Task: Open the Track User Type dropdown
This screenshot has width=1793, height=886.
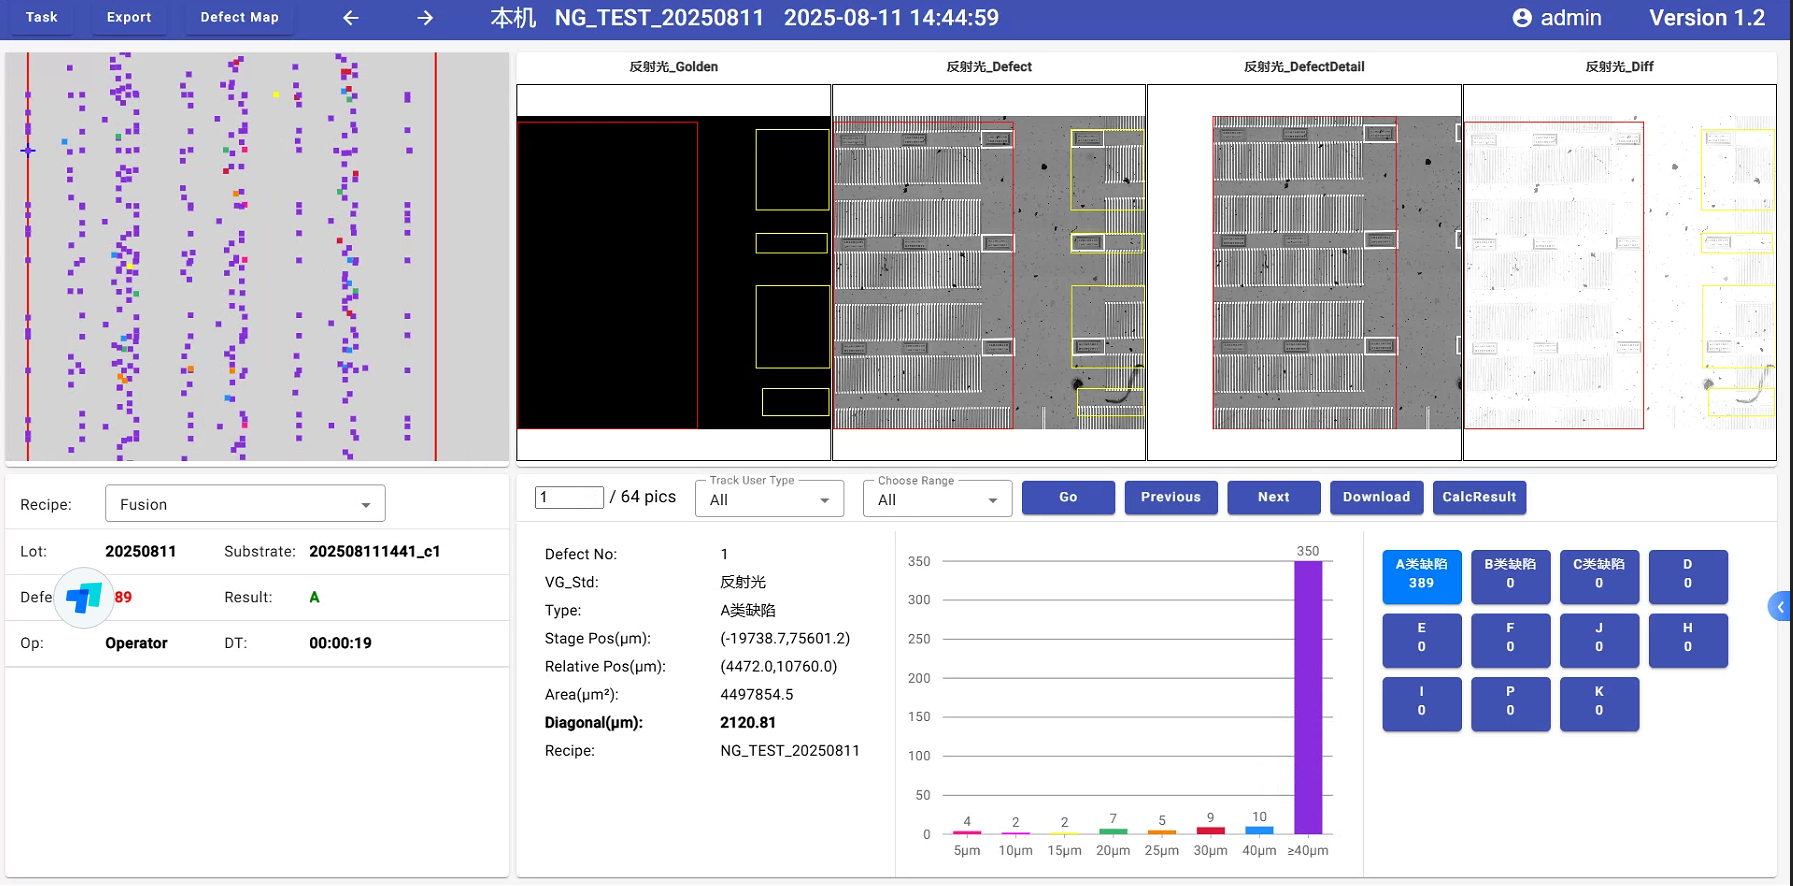Action: [769, 499]
